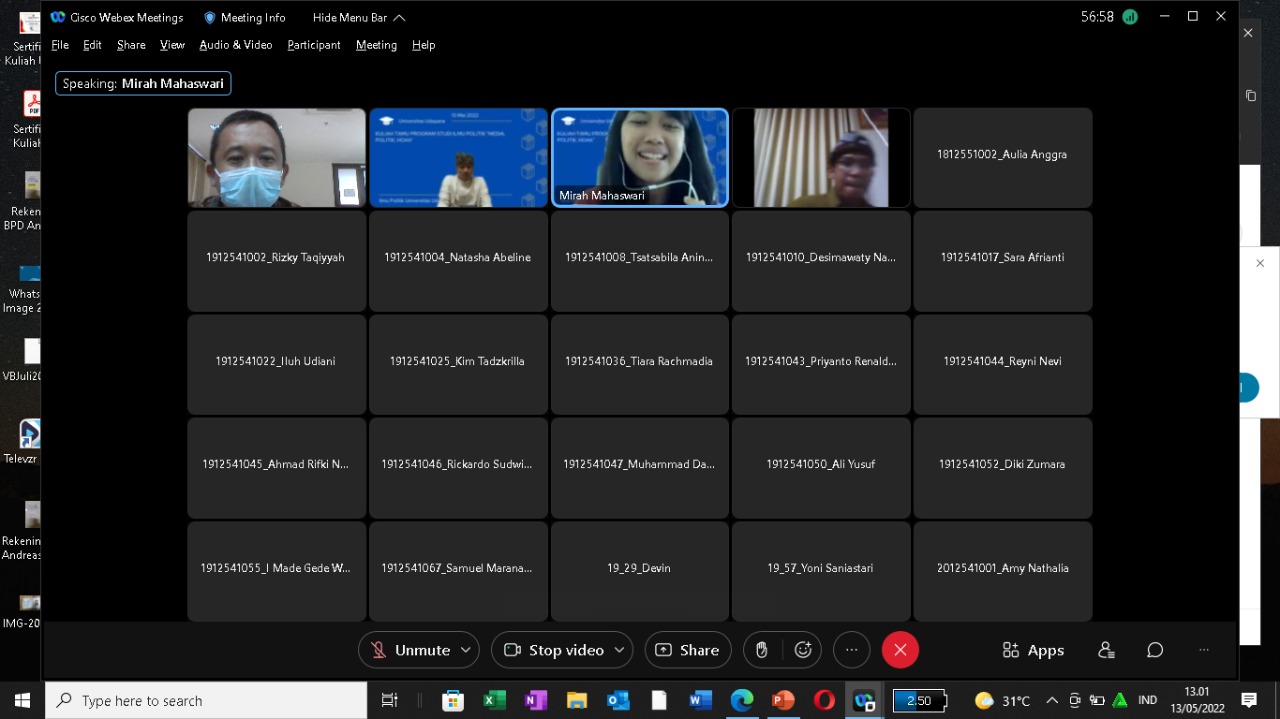
Task: Open the Participant menu
Action: tap(314, 45)
